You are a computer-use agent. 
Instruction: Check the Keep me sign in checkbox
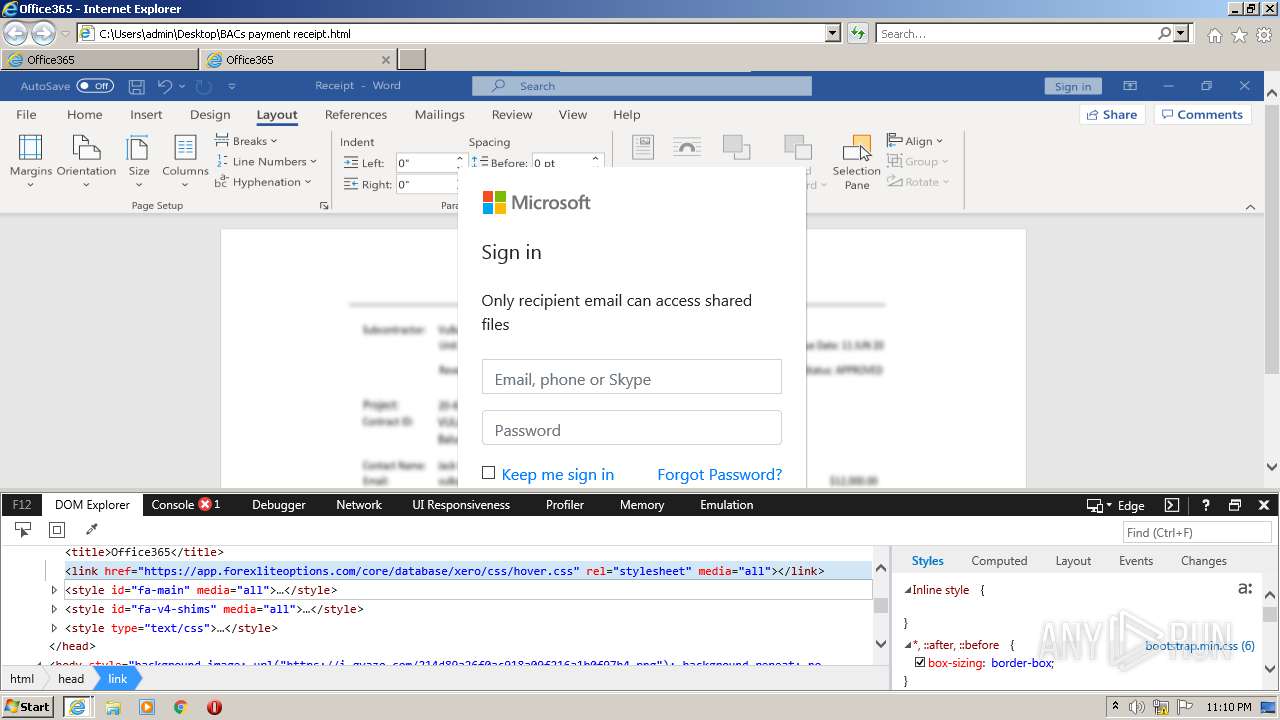488,473
